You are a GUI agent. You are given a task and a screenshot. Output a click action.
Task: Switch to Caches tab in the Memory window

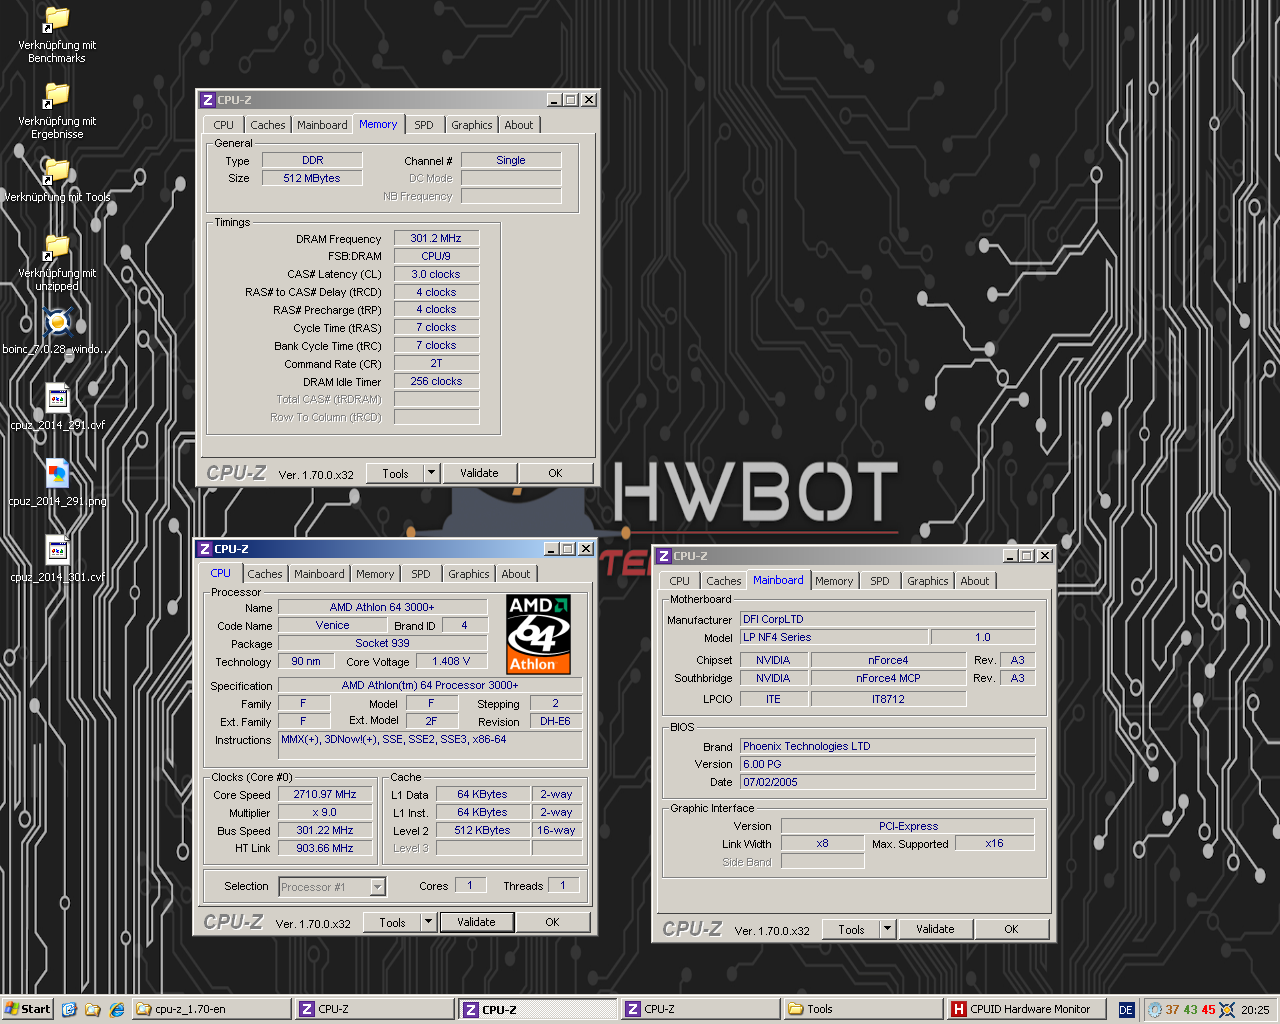(267, 125)
